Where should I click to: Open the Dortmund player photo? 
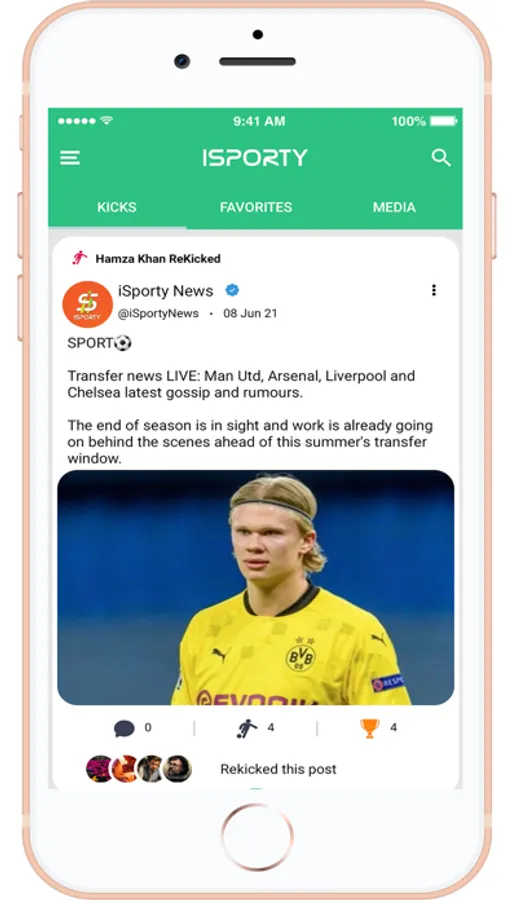(x=256, y=587)
